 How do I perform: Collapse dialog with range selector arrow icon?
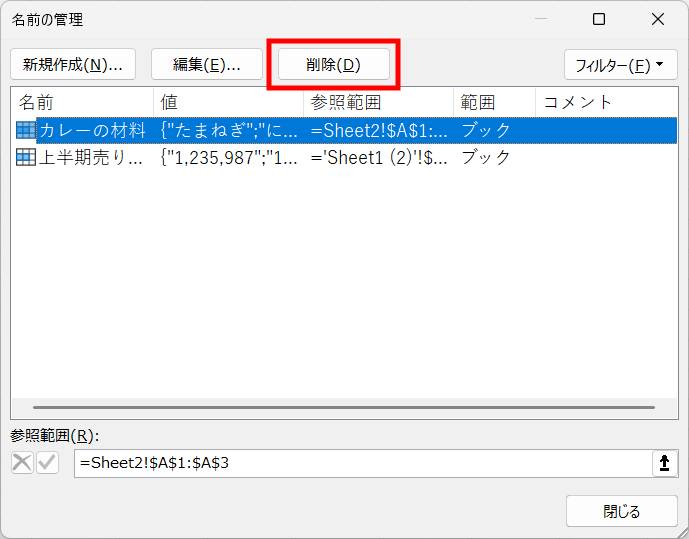pyautogui.click(x=665, y=463)
